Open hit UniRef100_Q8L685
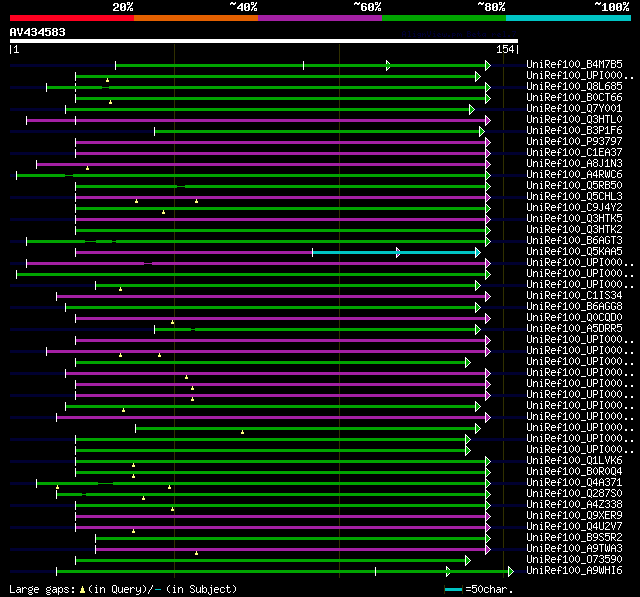This screenshot has height=597, width=640. (574, 87)
